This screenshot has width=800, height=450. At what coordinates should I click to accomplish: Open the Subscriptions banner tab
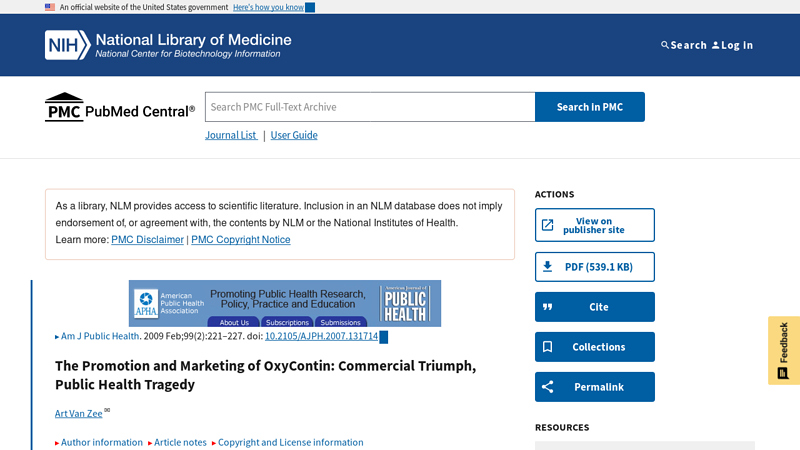[x=287, y=322]
